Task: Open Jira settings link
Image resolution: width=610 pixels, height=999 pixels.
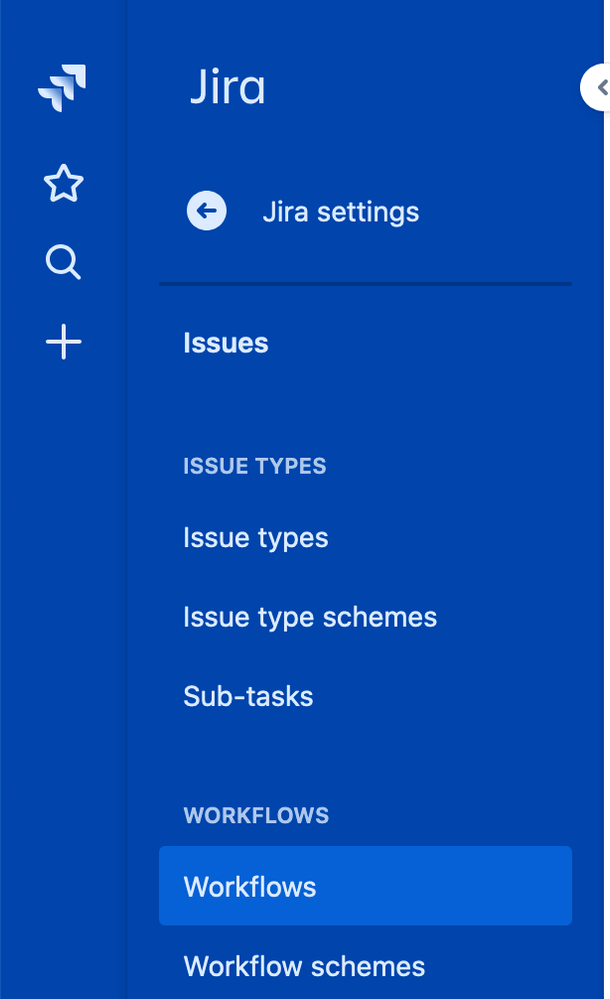Action: (x=341, y=212)
